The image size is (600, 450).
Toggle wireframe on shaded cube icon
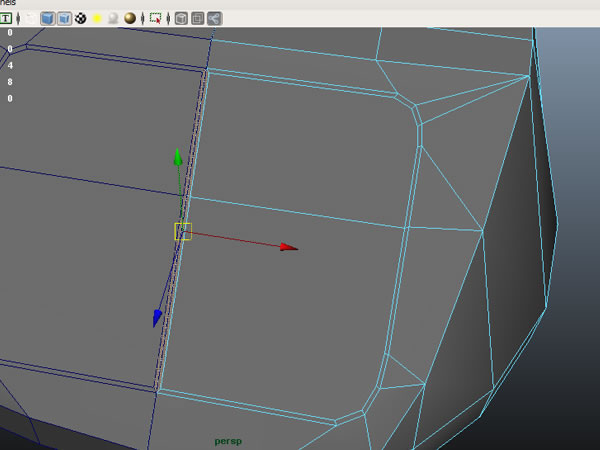pyautogui.click(x=64, y=18)
